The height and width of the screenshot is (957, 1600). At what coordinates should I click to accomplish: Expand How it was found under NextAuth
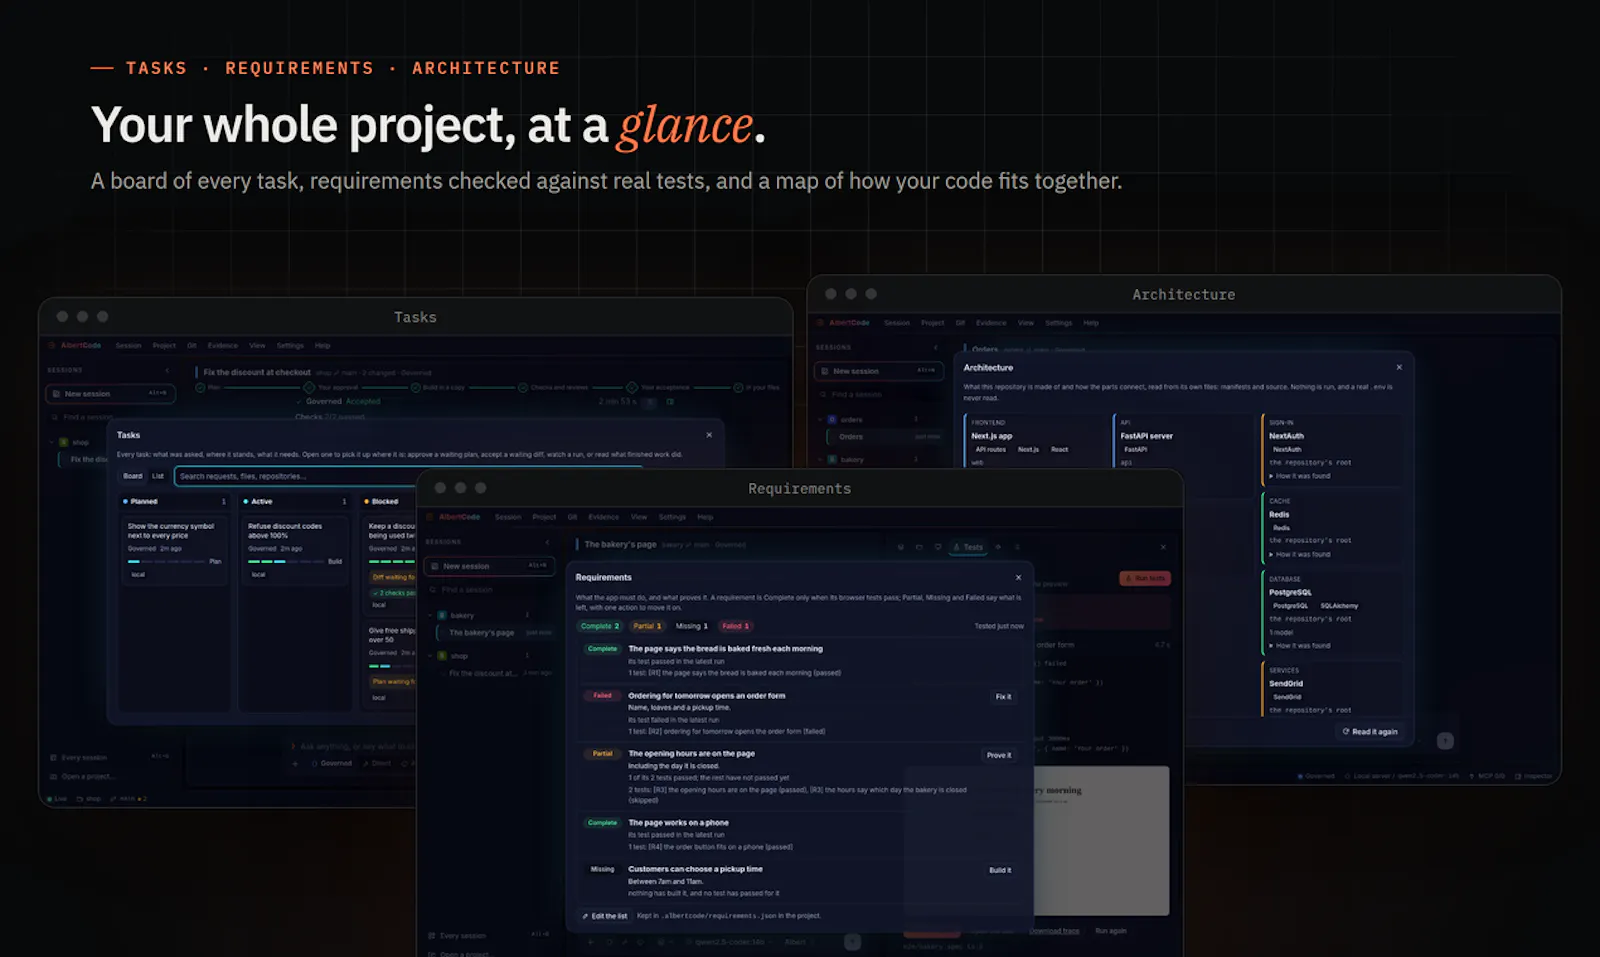click(x=1300, y=476)
